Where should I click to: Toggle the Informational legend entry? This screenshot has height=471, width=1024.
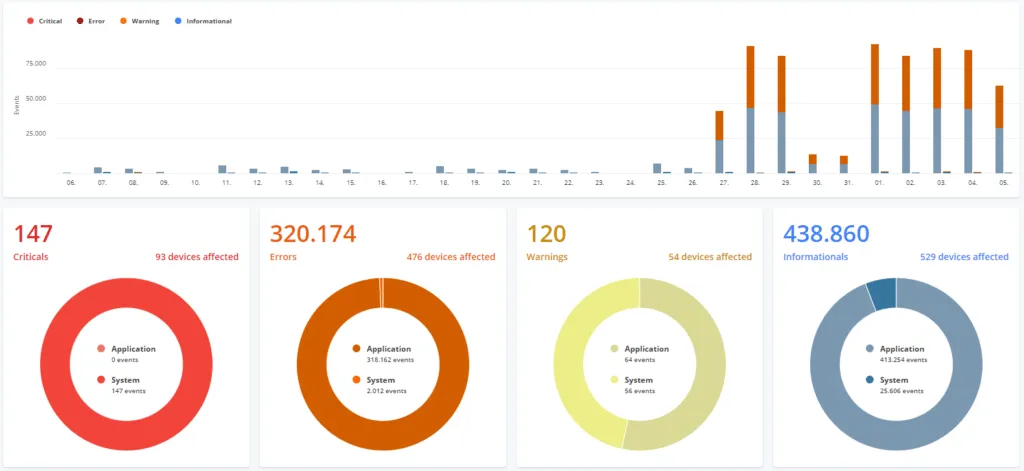pyautogui.click(x=203, y=21)
